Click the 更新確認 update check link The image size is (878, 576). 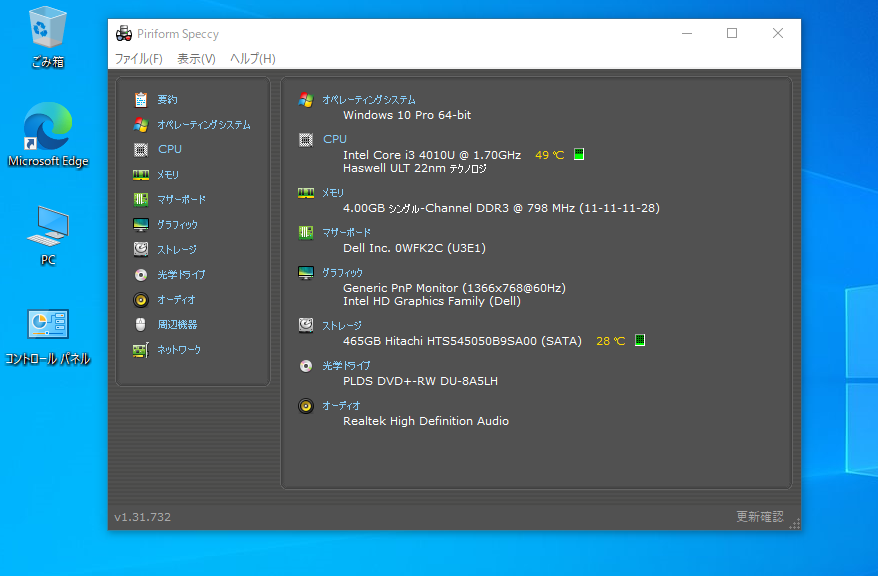(x=759, y=517)
